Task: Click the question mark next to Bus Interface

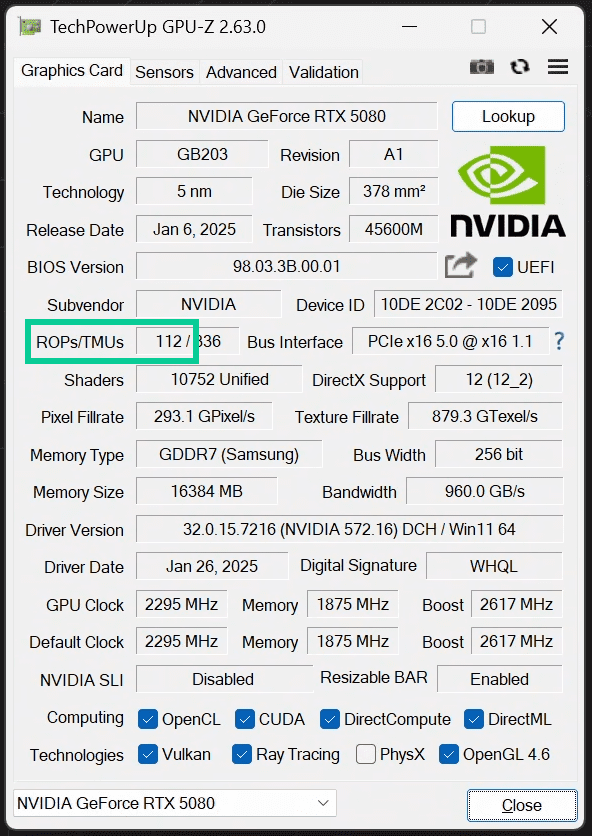Action: point(557,341)
